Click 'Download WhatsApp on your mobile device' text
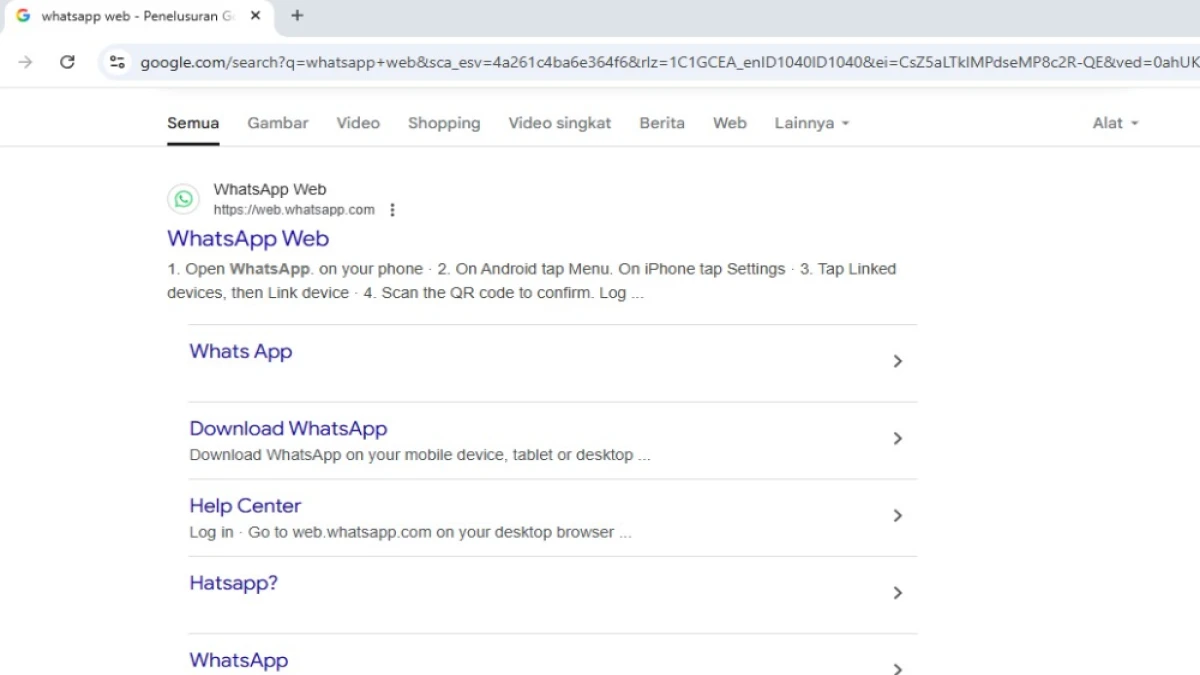The height and width of the screenshot is (675, 1200). point(420,455)
